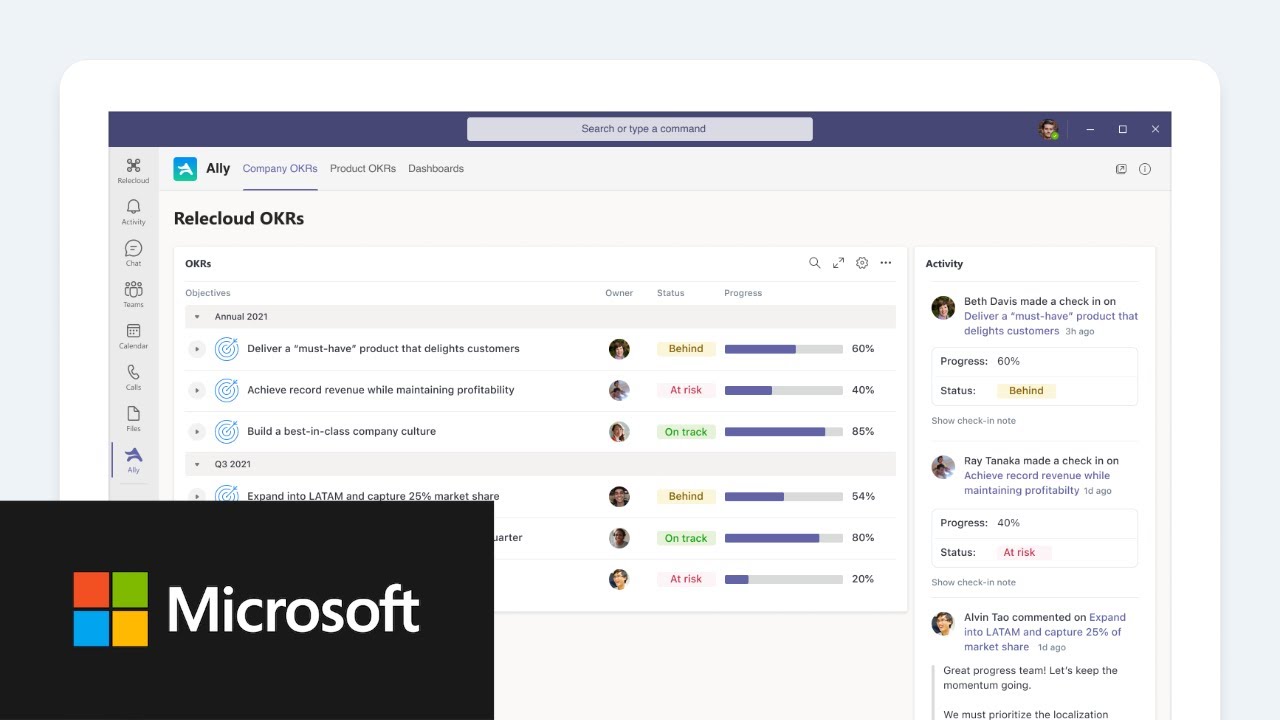Click info icon in tab bar
Viewport: 1280px width, 720px height.
1145,169
